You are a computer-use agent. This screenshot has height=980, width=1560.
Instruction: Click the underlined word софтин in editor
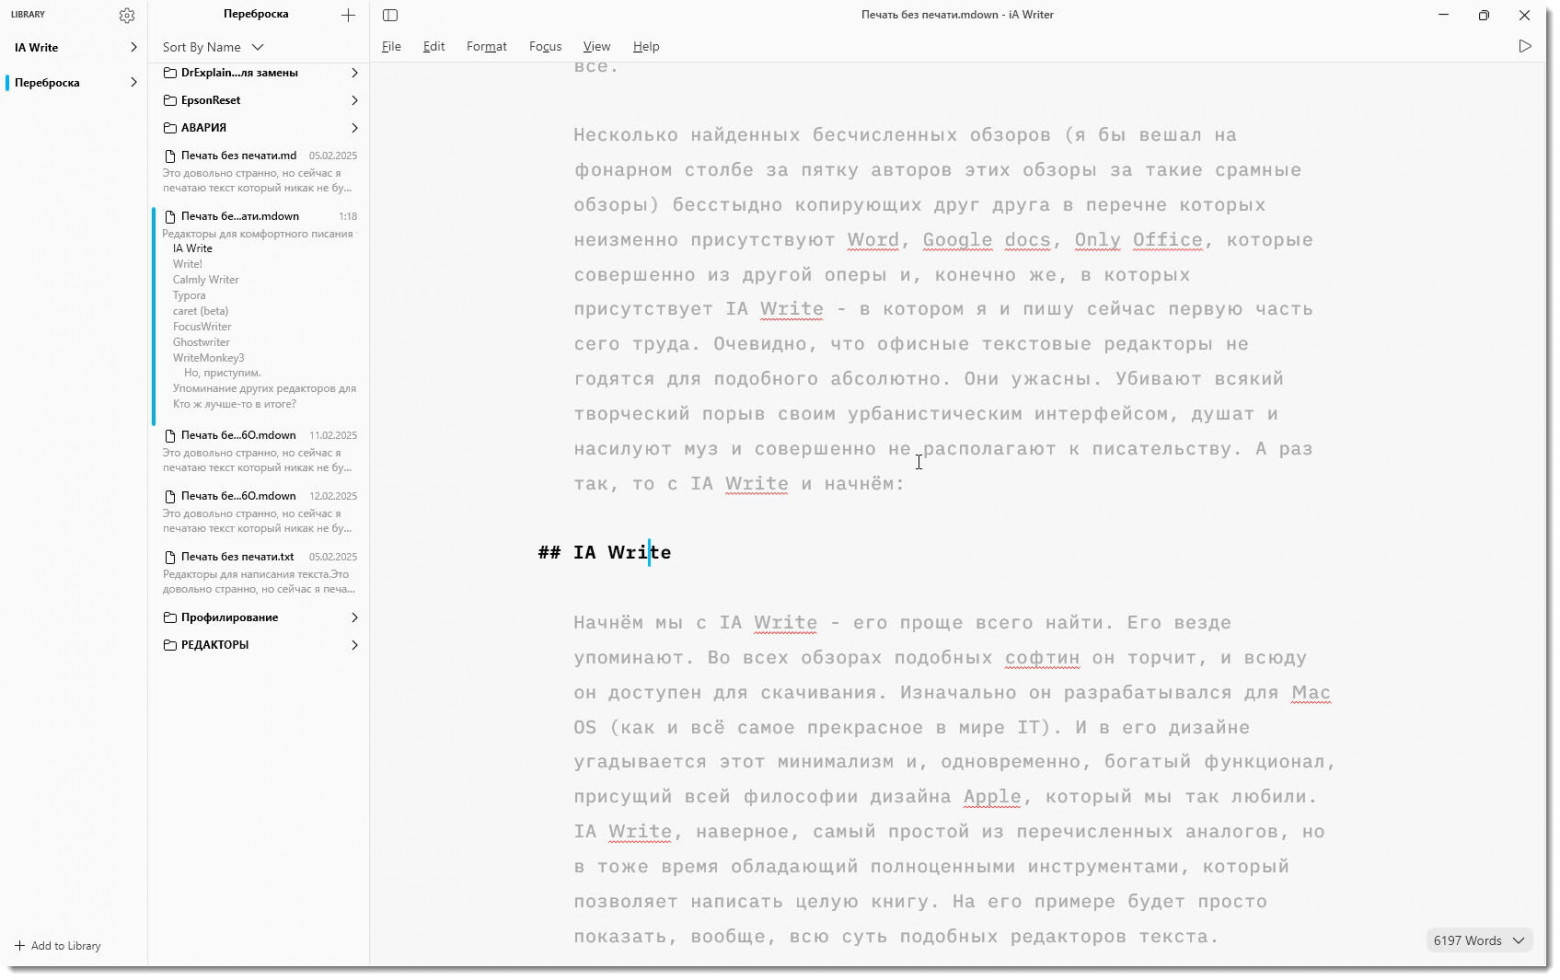(1042, 658)
